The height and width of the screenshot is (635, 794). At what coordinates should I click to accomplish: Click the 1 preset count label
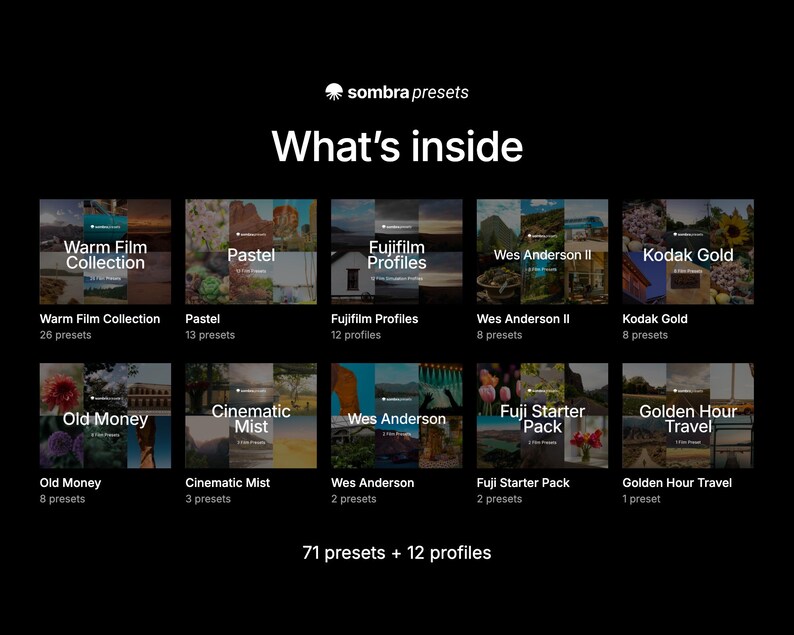pyautogui.click(x=642, y=499)
